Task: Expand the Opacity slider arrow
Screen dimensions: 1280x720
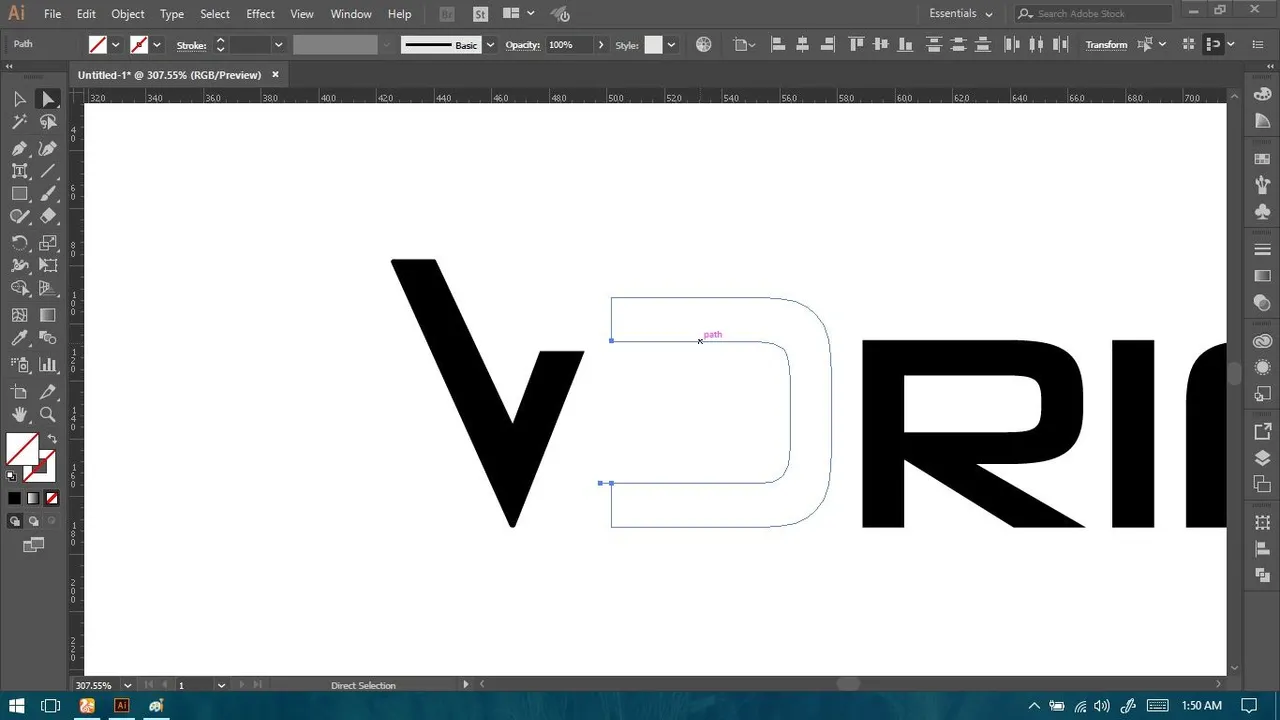Action: (600, 45)
